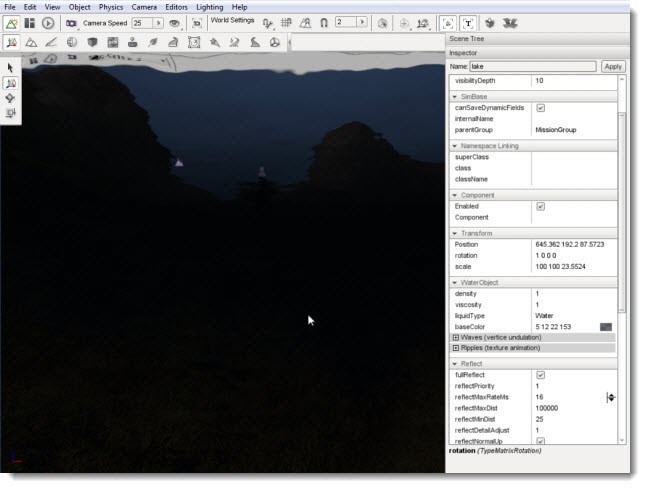This screenshot has width=645, height=488.
Task: Open the object transform axes icon
Action: pyautogui.click(x=423, y=23)
